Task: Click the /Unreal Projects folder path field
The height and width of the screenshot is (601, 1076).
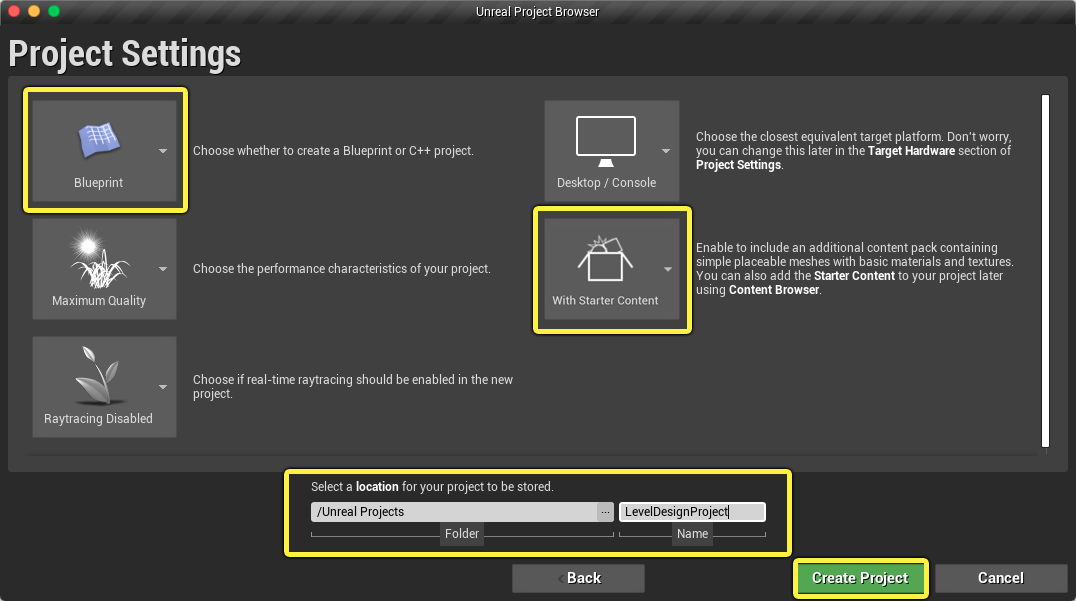Action: pyautogui.click(x=454, y=512)
